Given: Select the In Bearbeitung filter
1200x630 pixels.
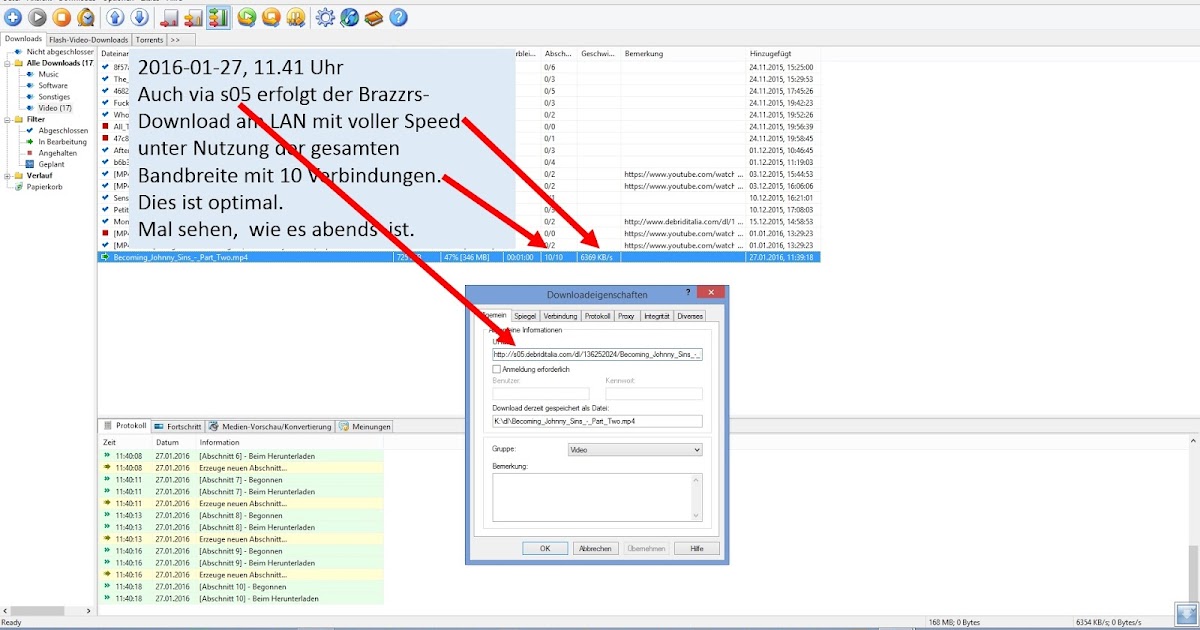Looking at the screenshot, I should [62, 141].
